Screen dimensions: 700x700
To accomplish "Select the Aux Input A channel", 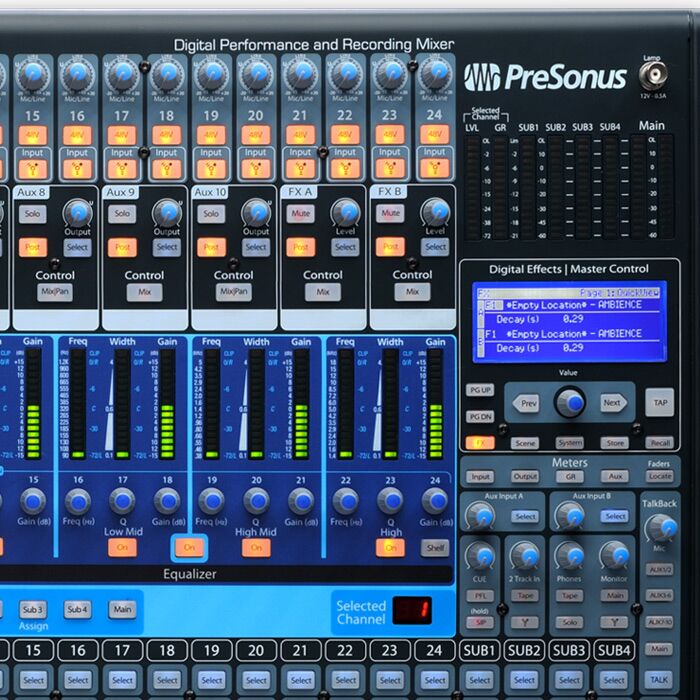I will [x=525, y=517].
